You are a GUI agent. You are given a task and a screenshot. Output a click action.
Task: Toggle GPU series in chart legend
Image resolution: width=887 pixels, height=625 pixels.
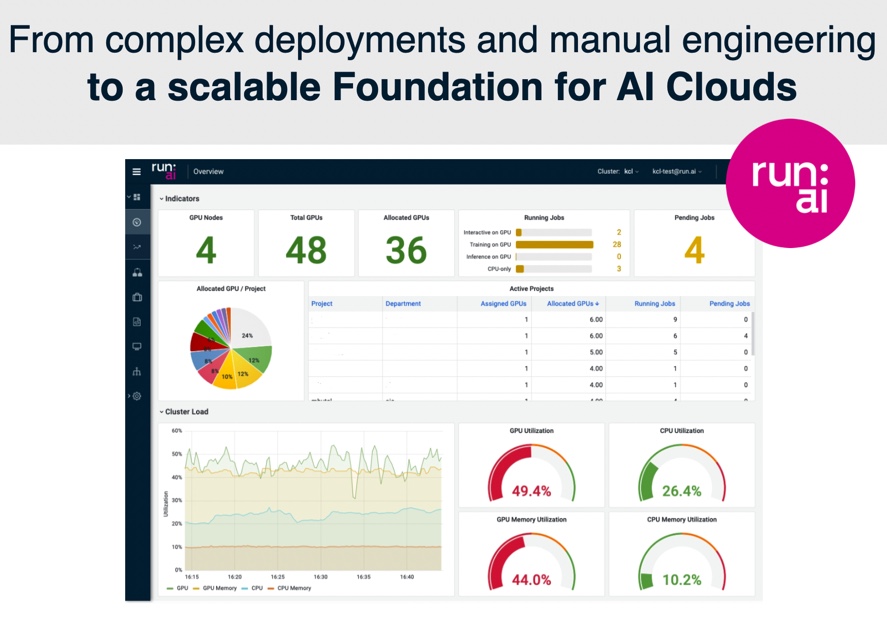[178, 588]
